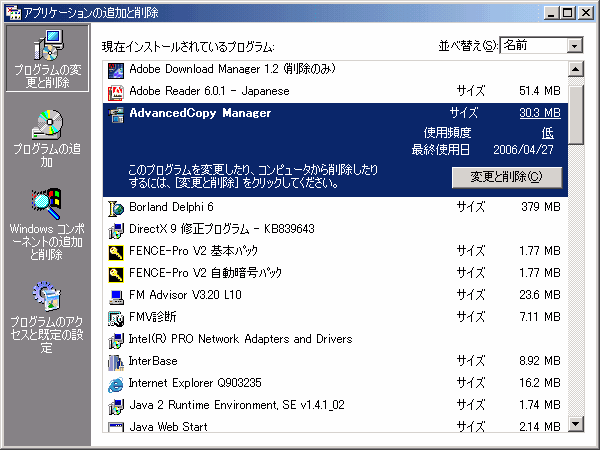Click FENCE-Pro V2 自動暗号パック key icon
Viewport: 600px width, 450px height.
coord(116,275)
